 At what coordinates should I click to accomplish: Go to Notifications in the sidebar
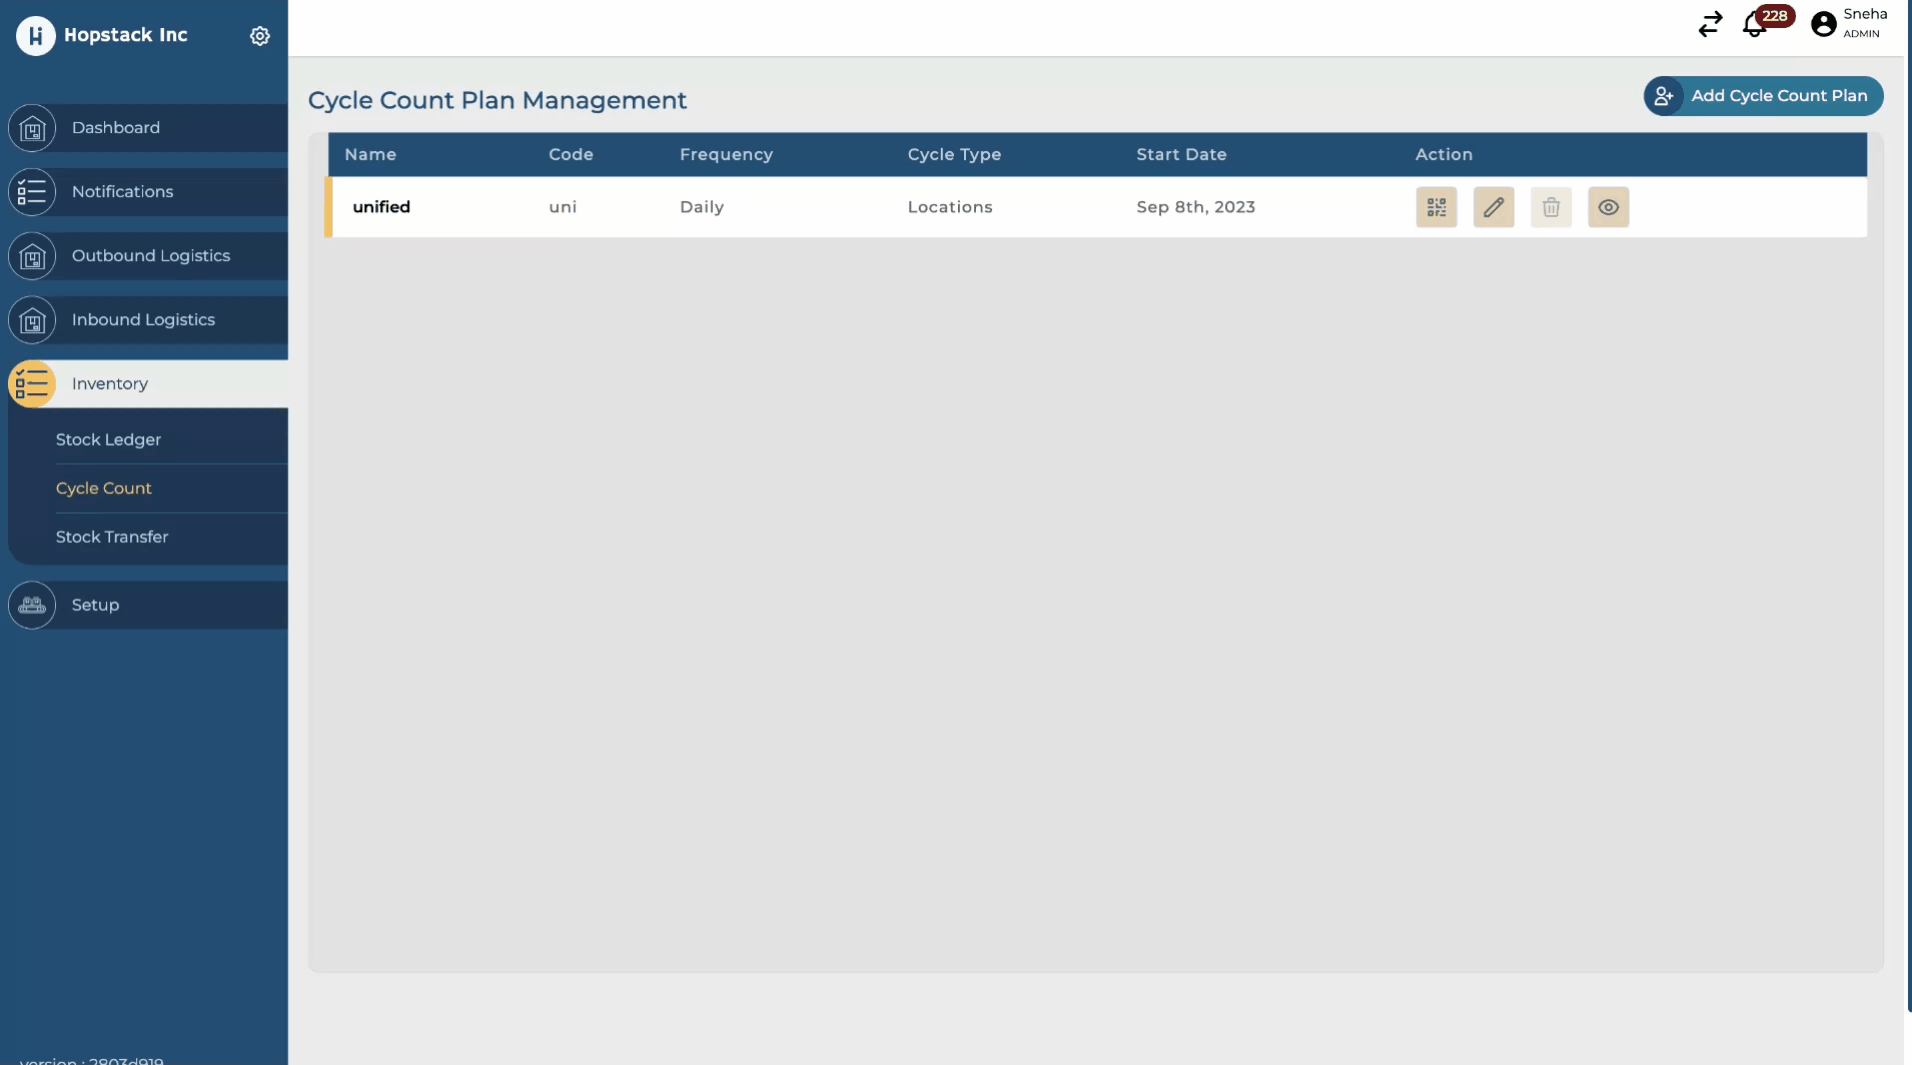122,192
